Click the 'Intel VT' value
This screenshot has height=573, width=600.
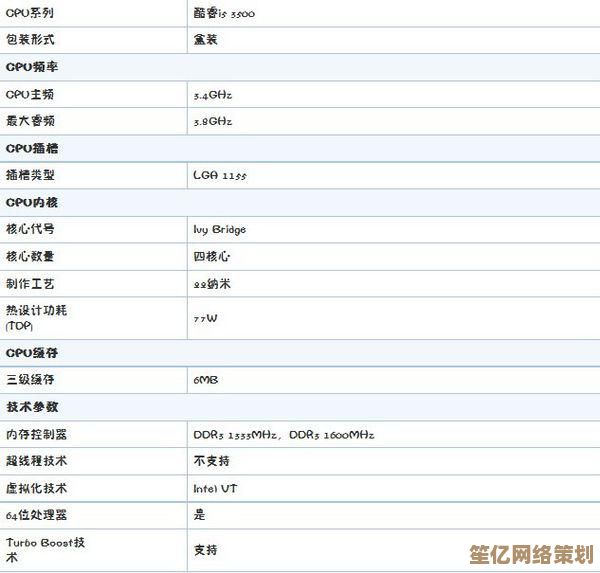(215, 488)
